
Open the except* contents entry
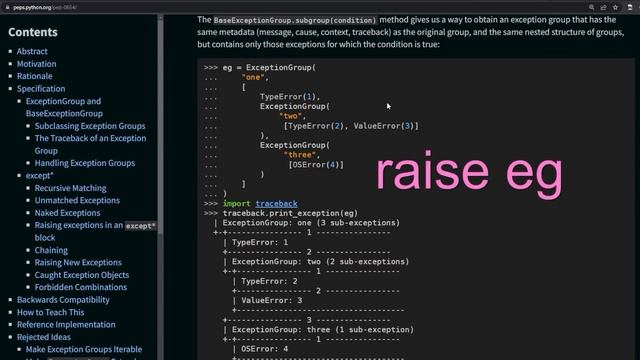point(40,176)
